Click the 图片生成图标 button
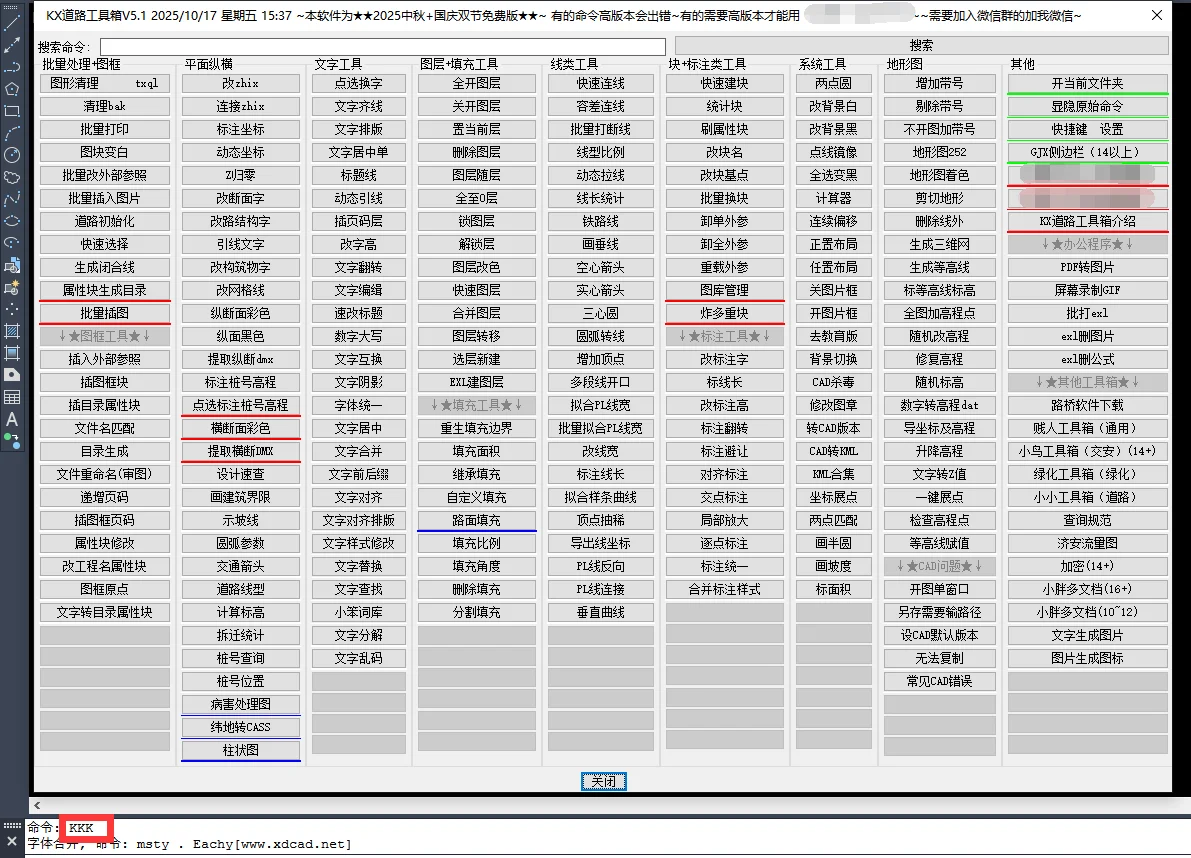 click(1088, 658)
